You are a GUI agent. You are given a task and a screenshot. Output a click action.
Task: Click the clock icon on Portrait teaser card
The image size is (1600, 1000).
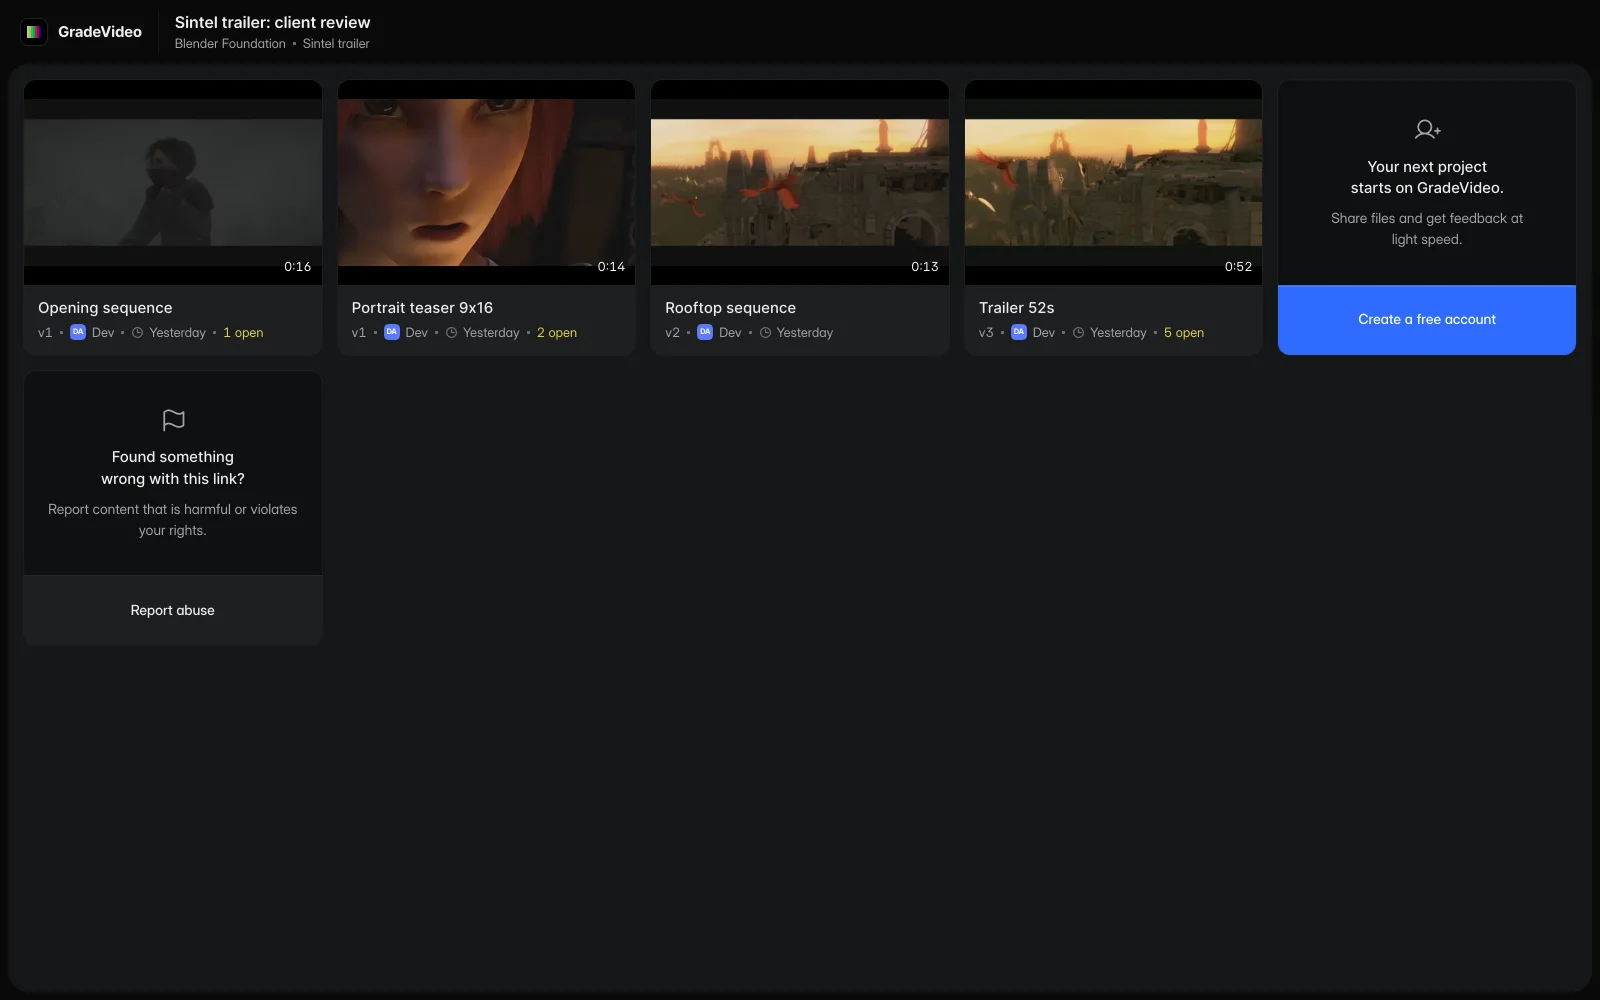(x=451, y=333)
